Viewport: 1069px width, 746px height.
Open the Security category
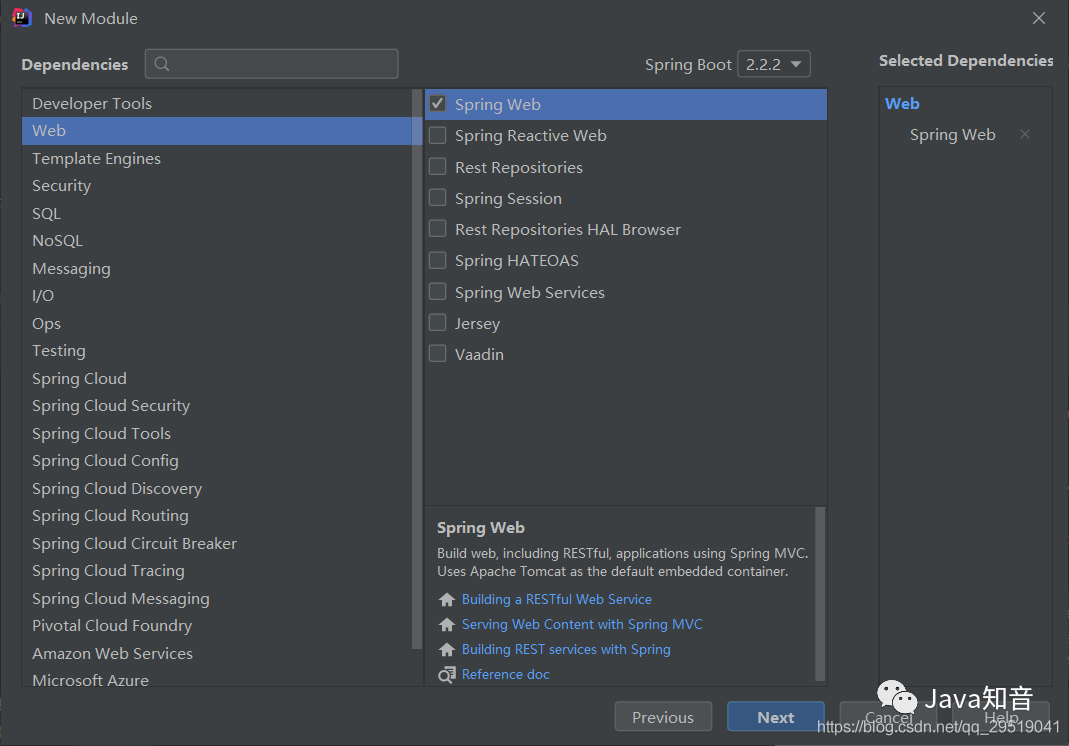pos(217,185)
